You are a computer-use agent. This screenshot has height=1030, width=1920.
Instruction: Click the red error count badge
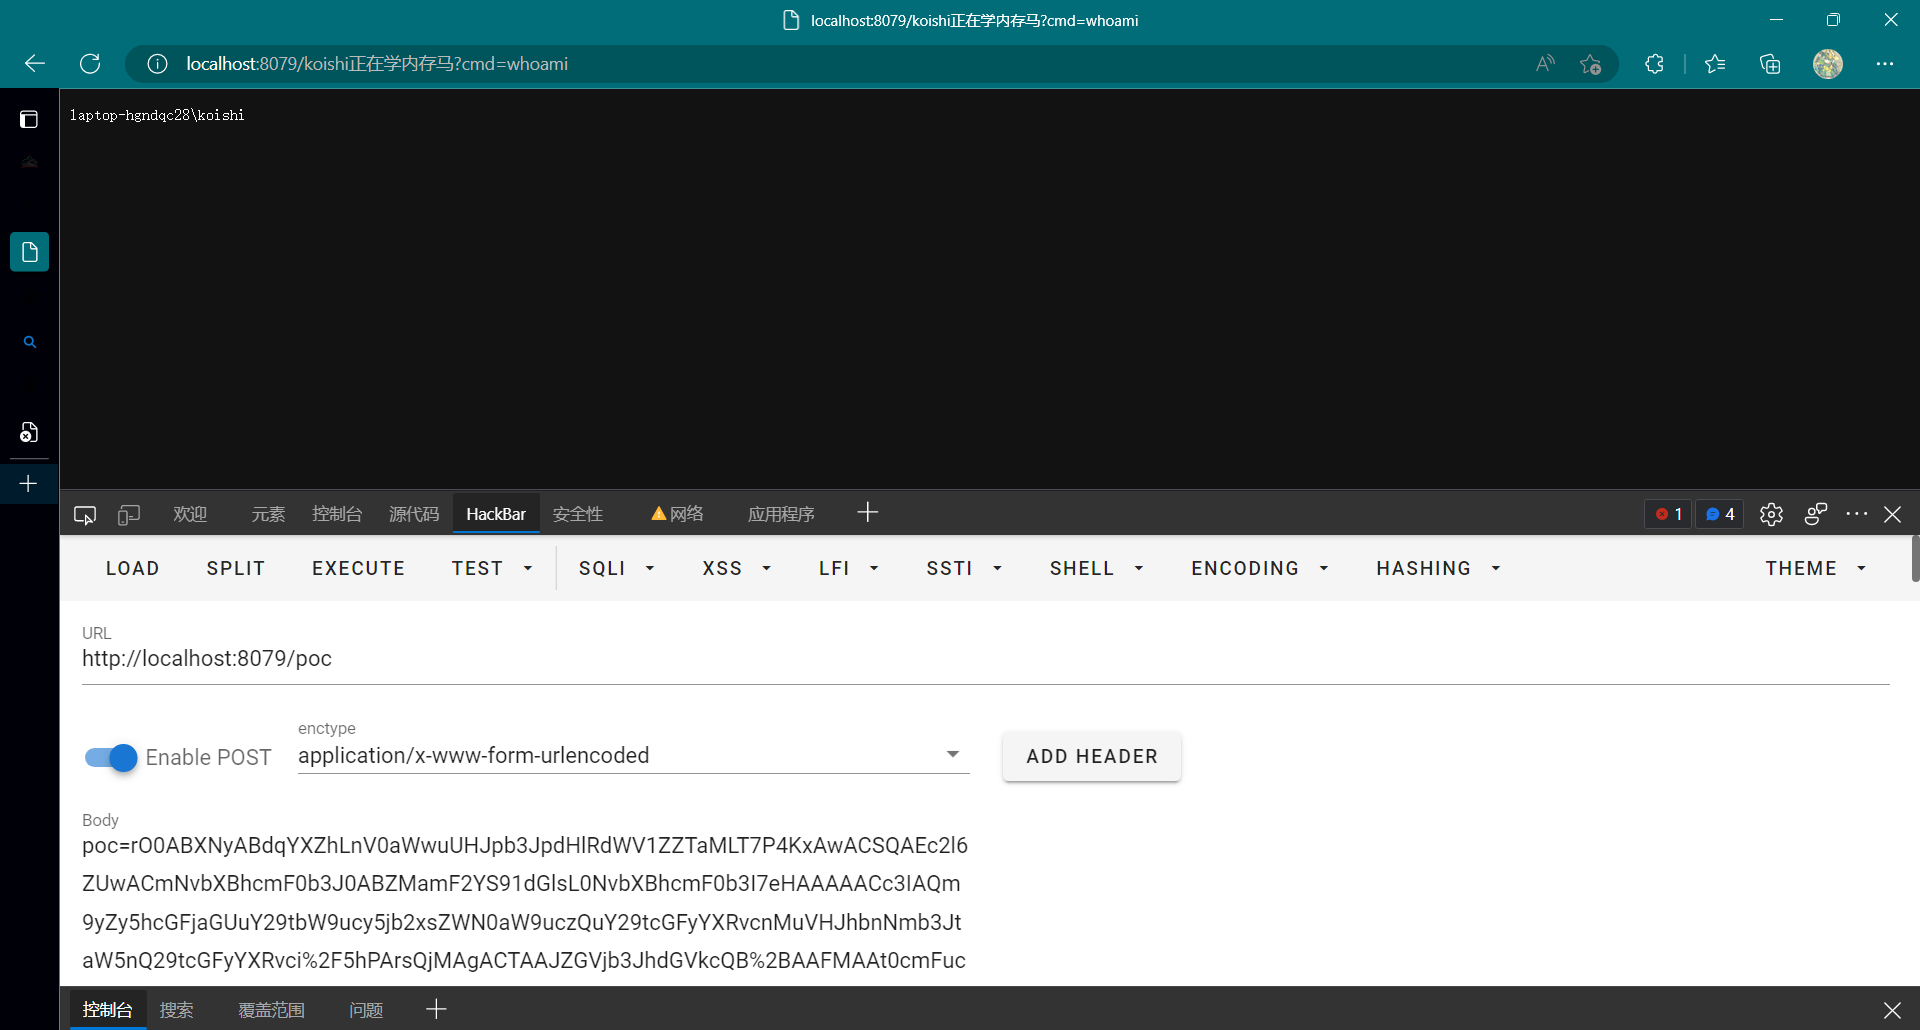point(1667,514)
